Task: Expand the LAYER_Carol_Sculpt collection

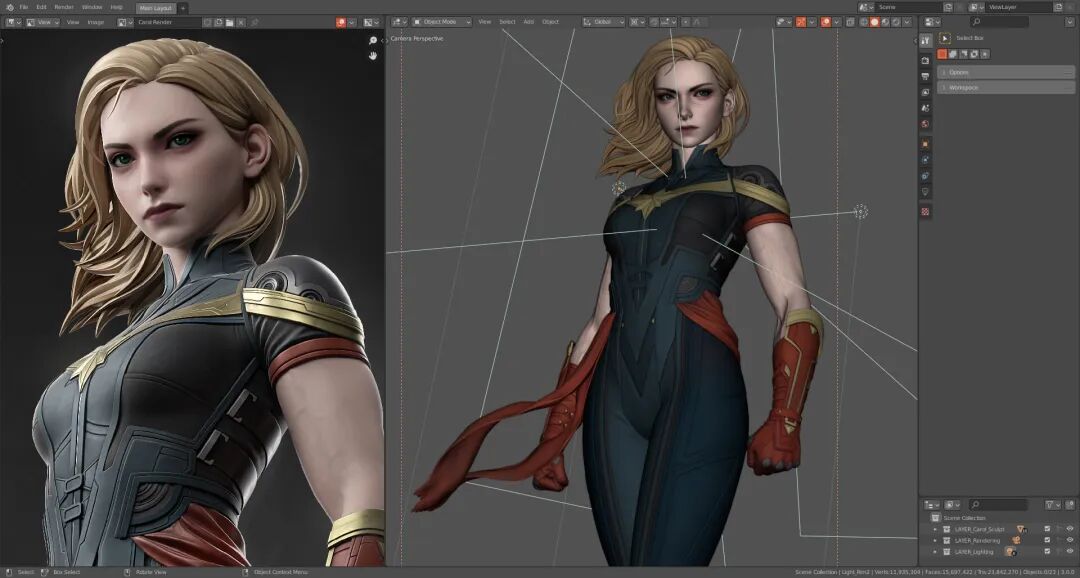Action: 935,529
